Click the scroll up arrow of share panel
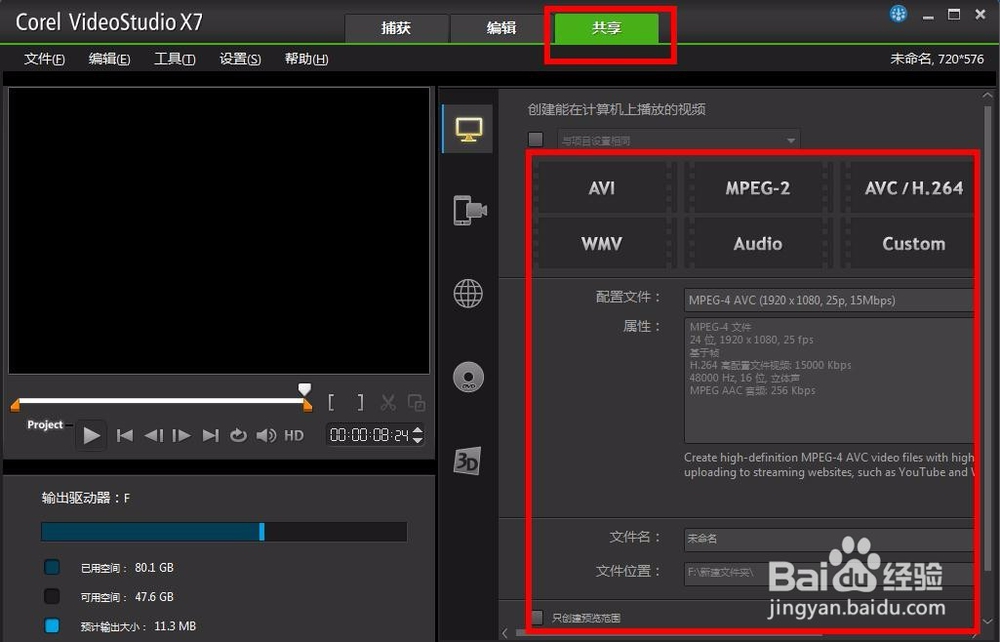Screen dimensions: 1000x642 [988, 96]
